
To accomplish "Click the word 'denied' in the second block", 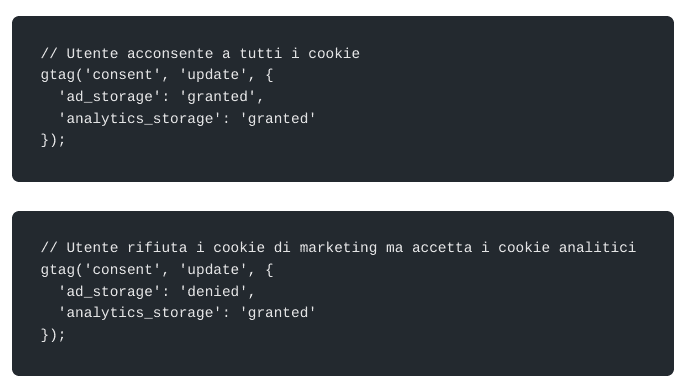I will pos(213,292).
